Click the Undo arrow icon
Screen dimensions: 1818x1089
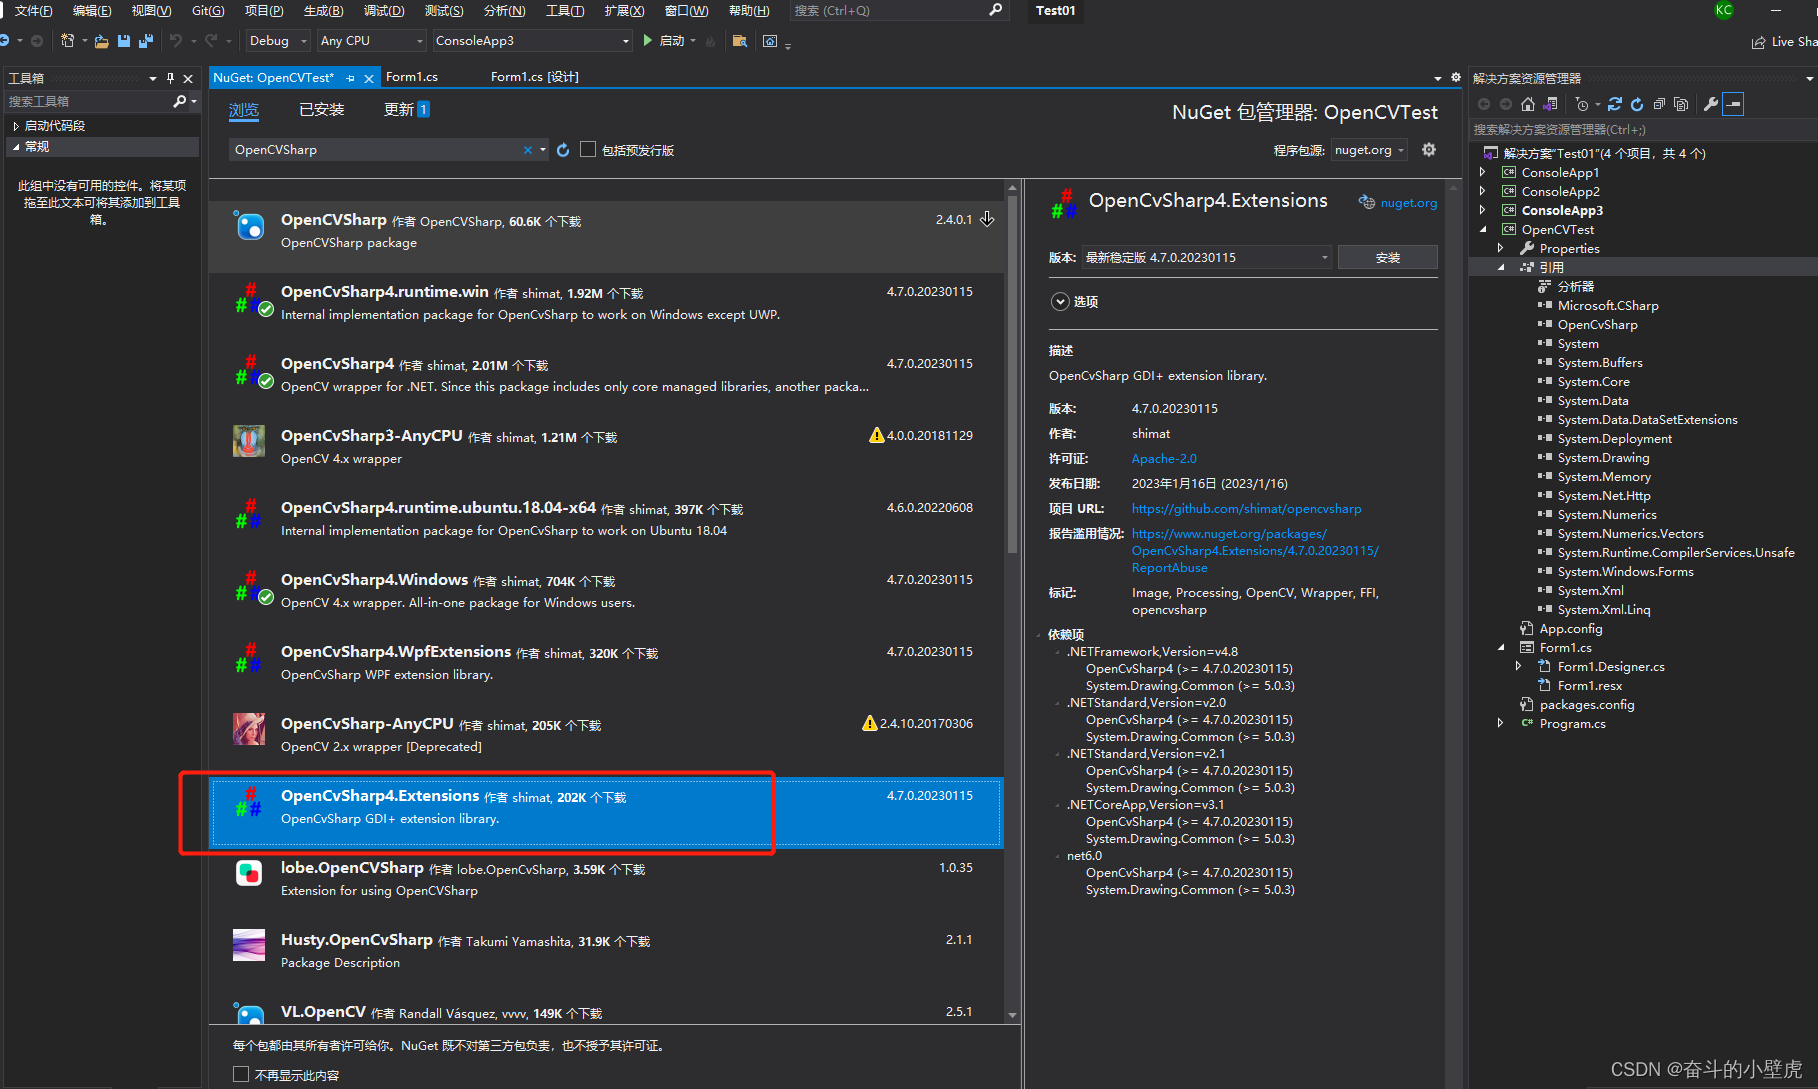coord(176,41)
